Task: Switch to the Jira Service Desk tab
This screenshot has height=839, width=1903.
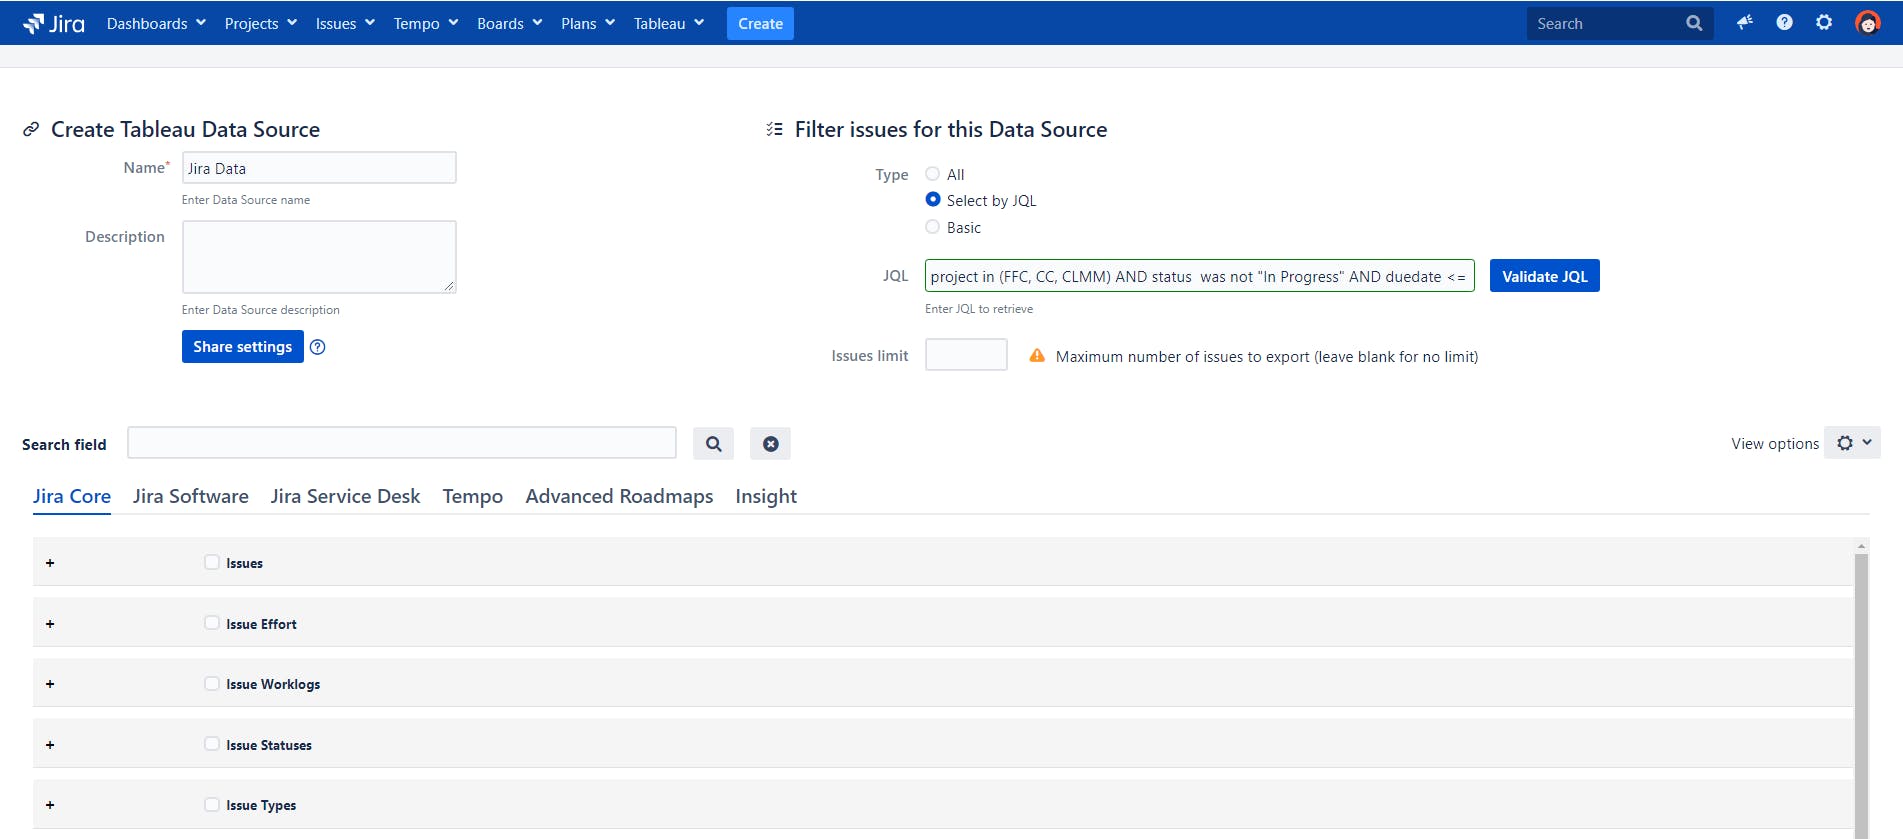Action: [346, 496]
